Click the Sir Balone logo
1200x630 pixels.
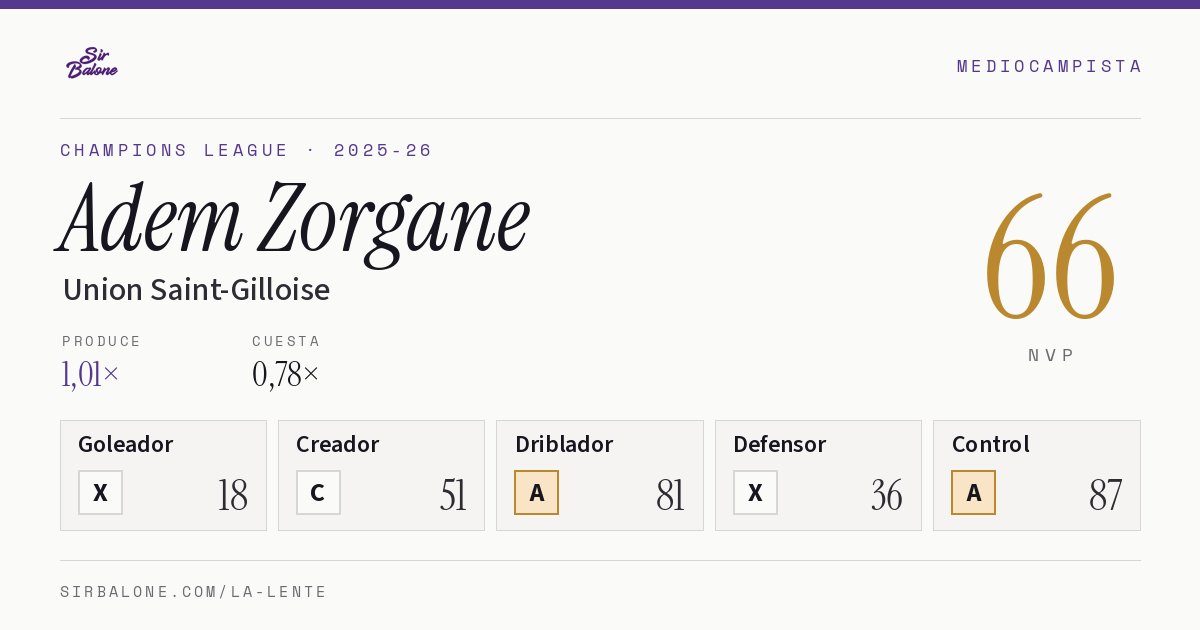pos(92,63)
